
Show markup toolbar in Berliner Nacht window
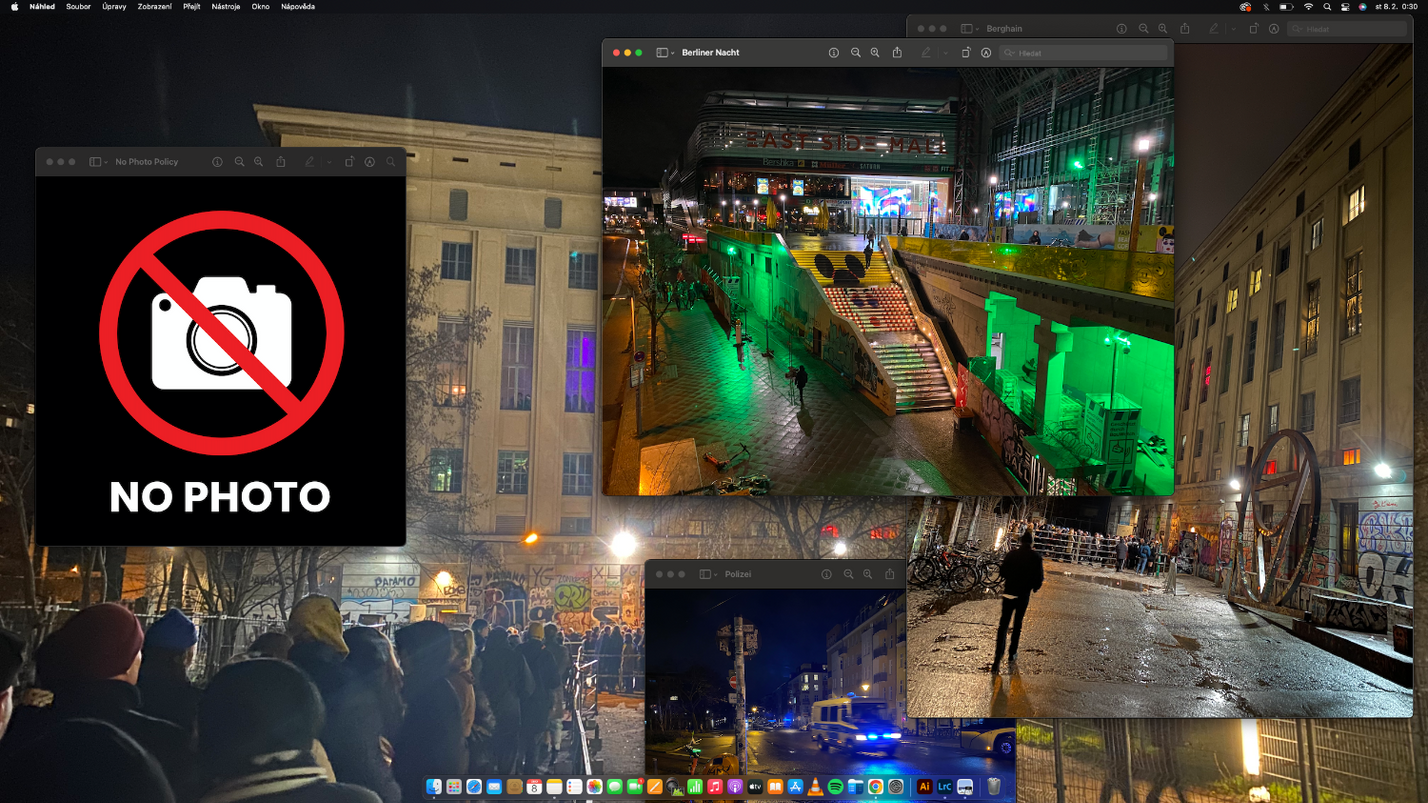tap(986, 53)
